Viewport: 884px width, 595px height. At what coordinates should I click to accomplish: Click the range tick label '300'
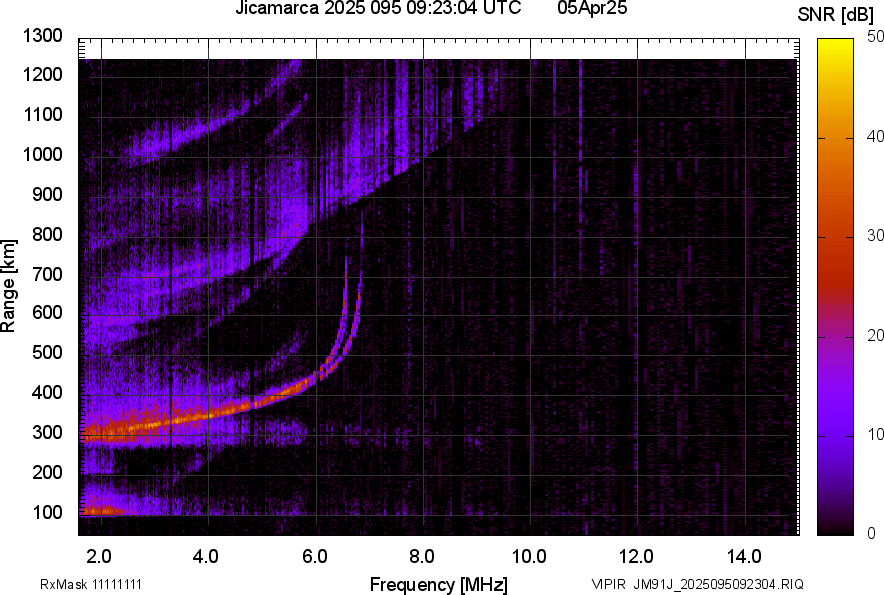coord(47,433)
